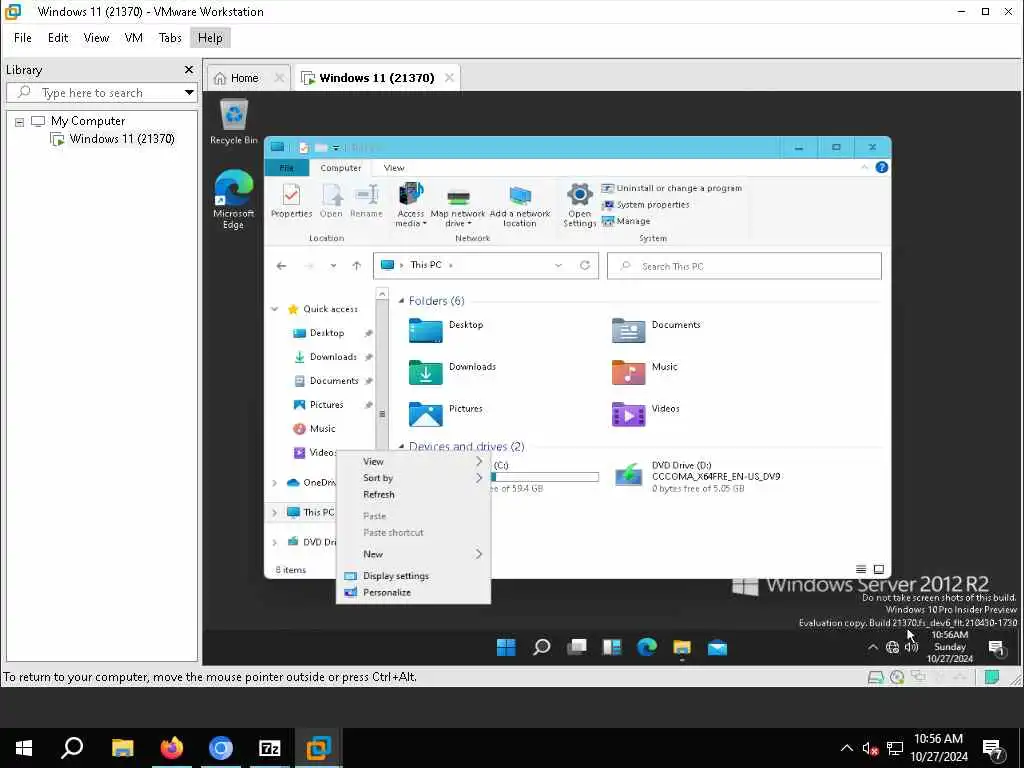Open Music folder in Folders section

(x=645, y=372)
